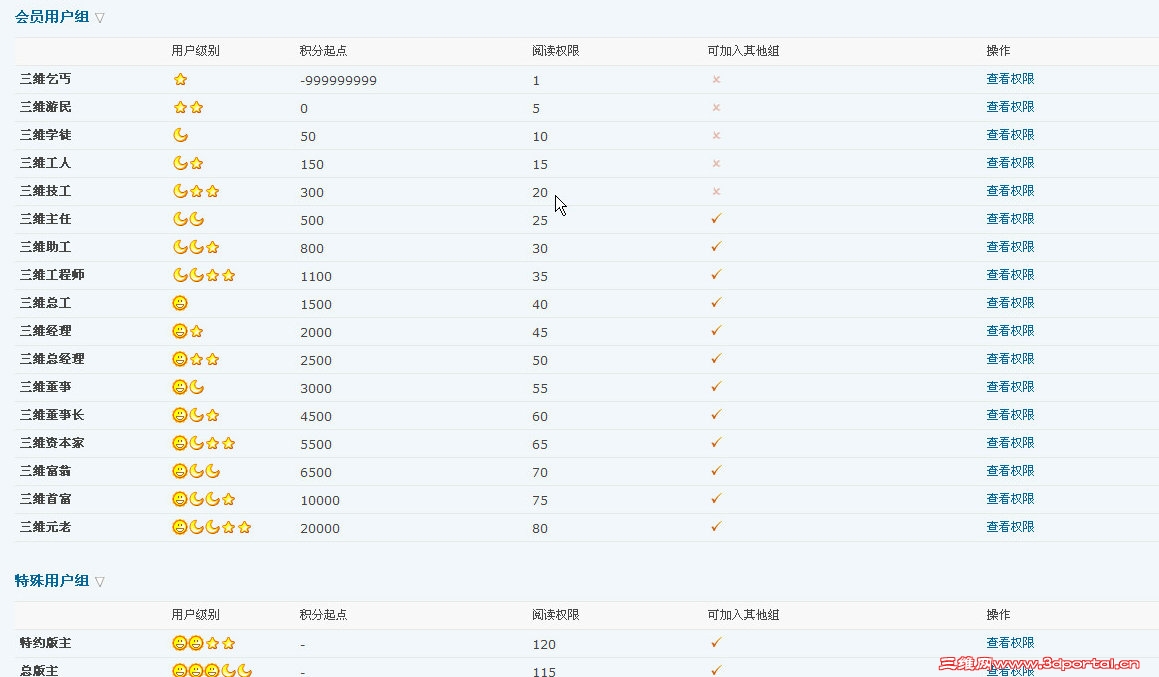Click 操作 header in 特殊用户组 table

tap(999, 615)
